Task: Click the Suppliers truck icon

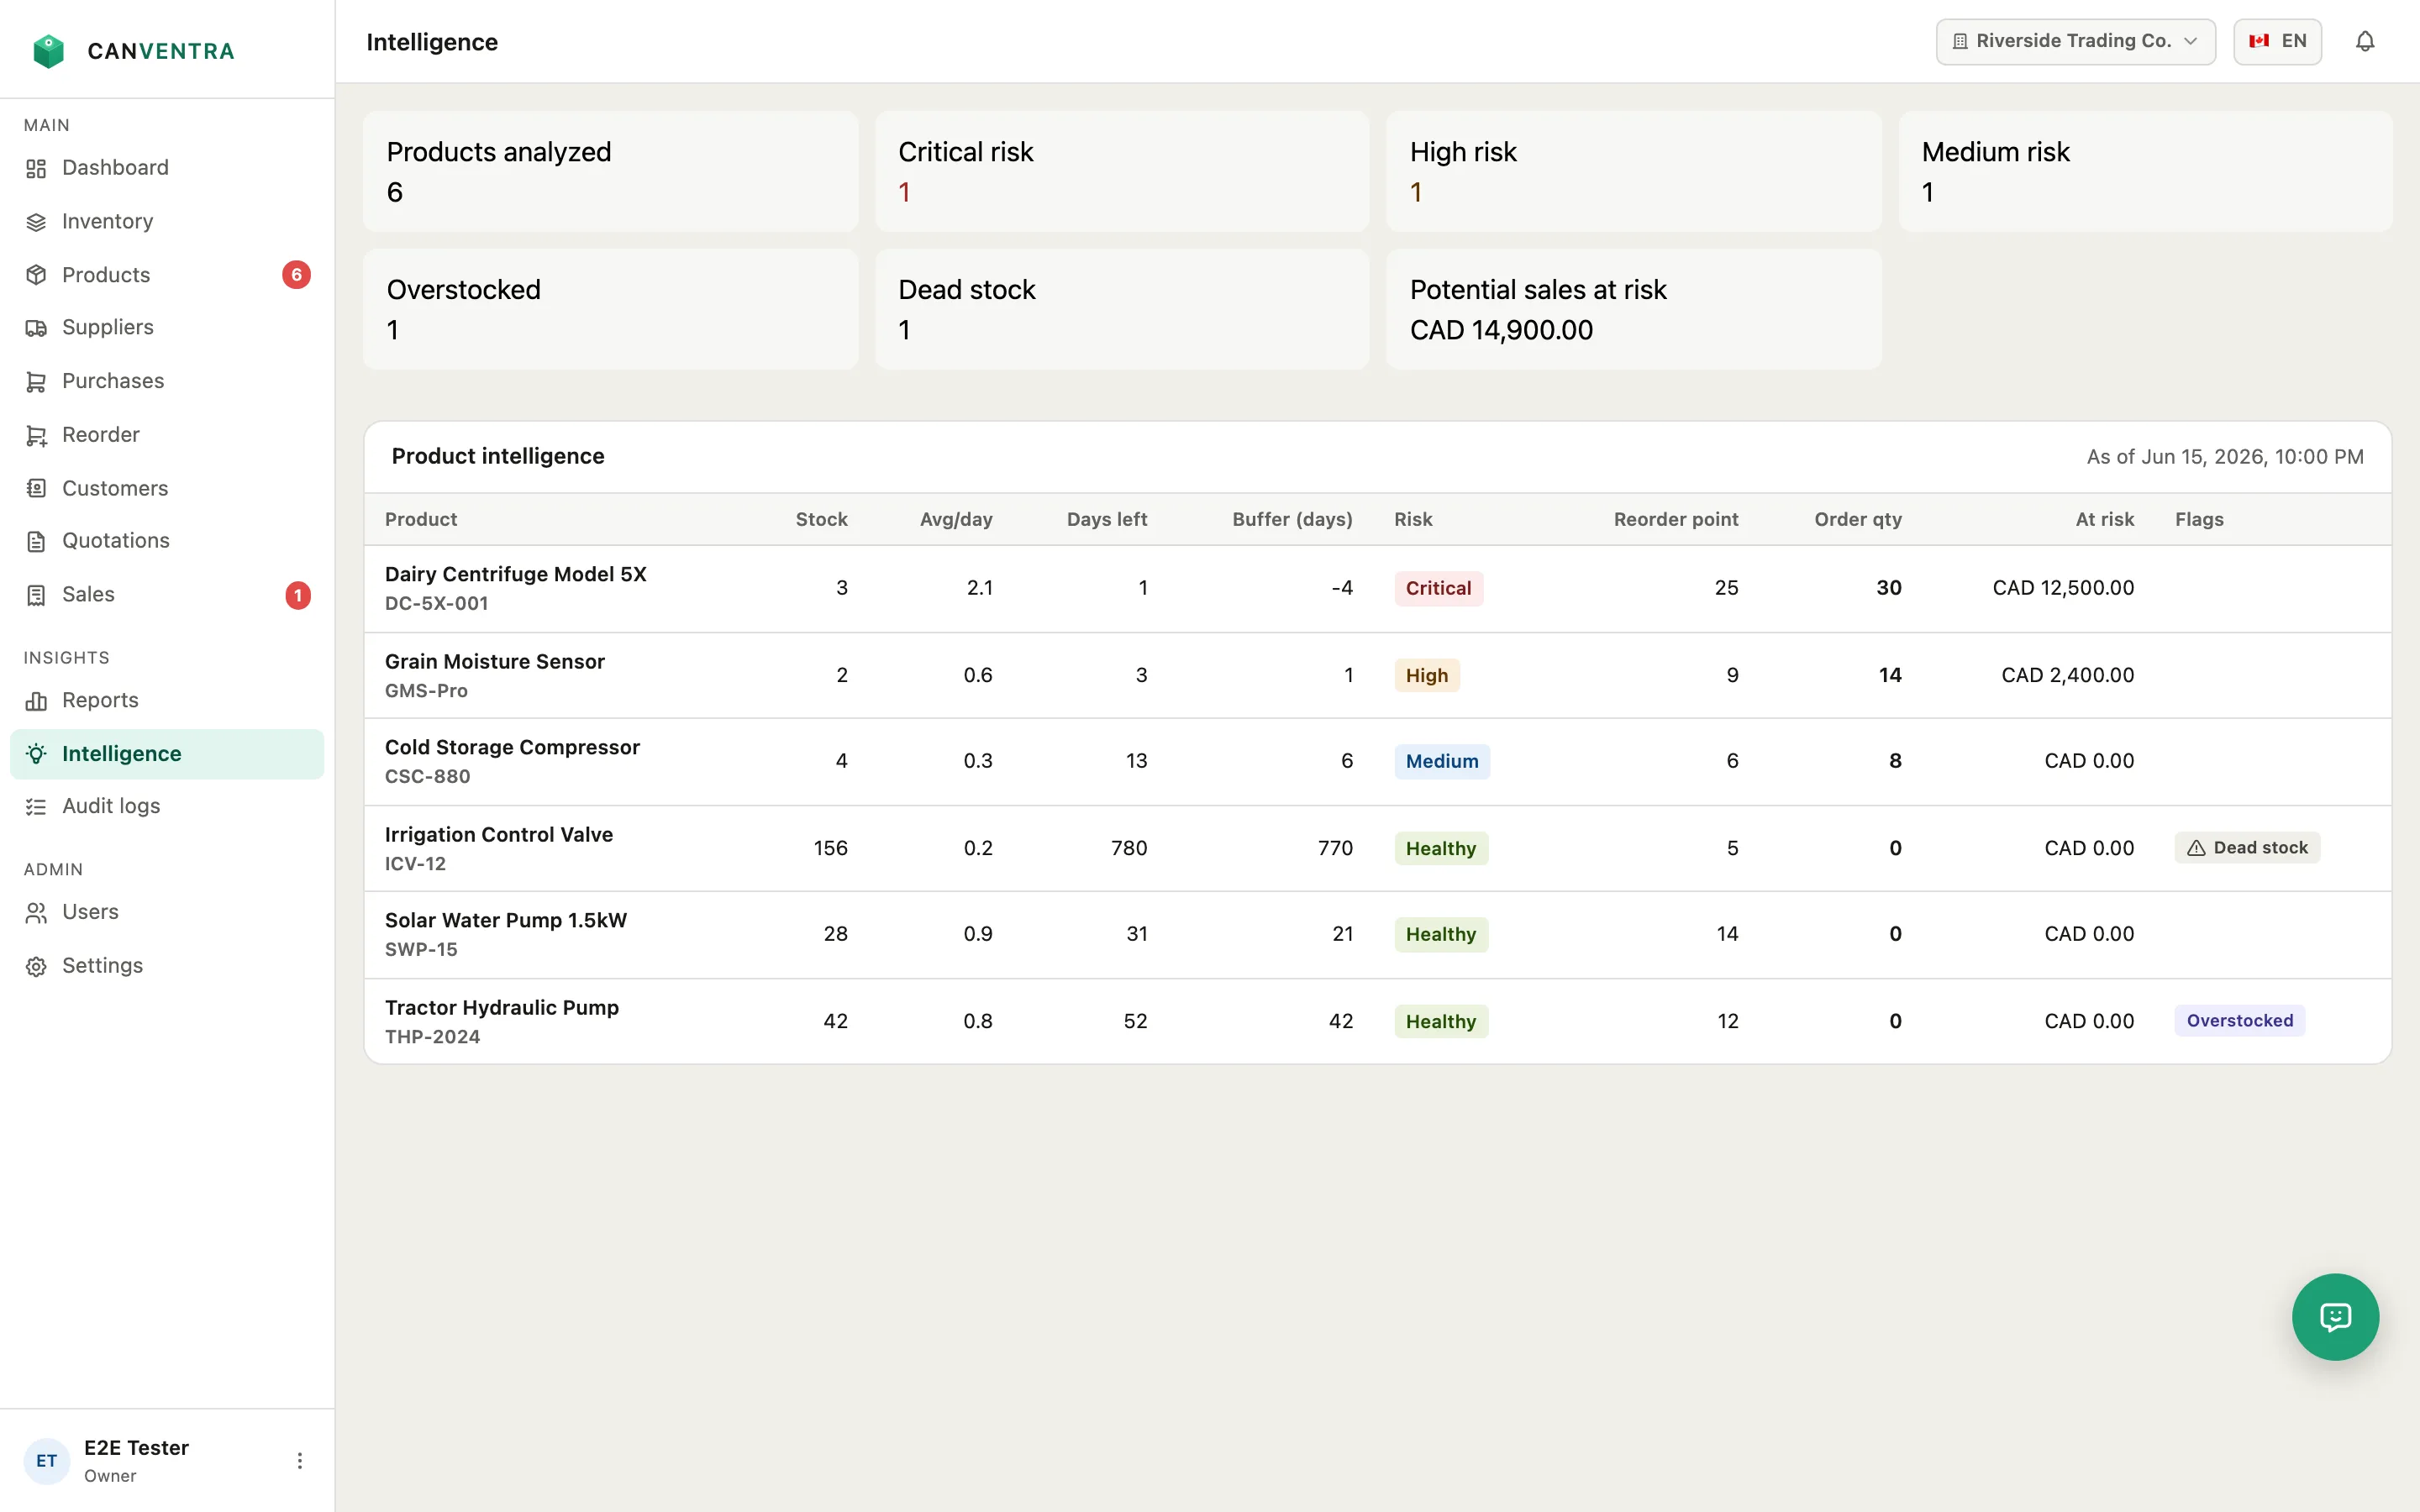Action: click(x=36, y=328)
